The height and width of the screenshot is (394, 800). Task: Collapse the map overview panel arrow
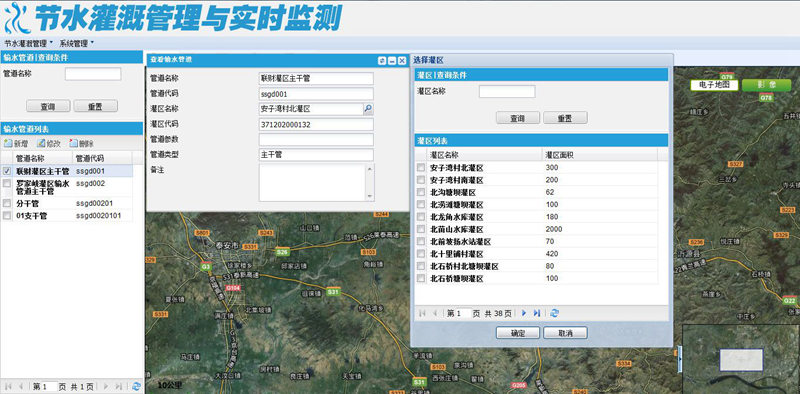click(x=680, y=359)
